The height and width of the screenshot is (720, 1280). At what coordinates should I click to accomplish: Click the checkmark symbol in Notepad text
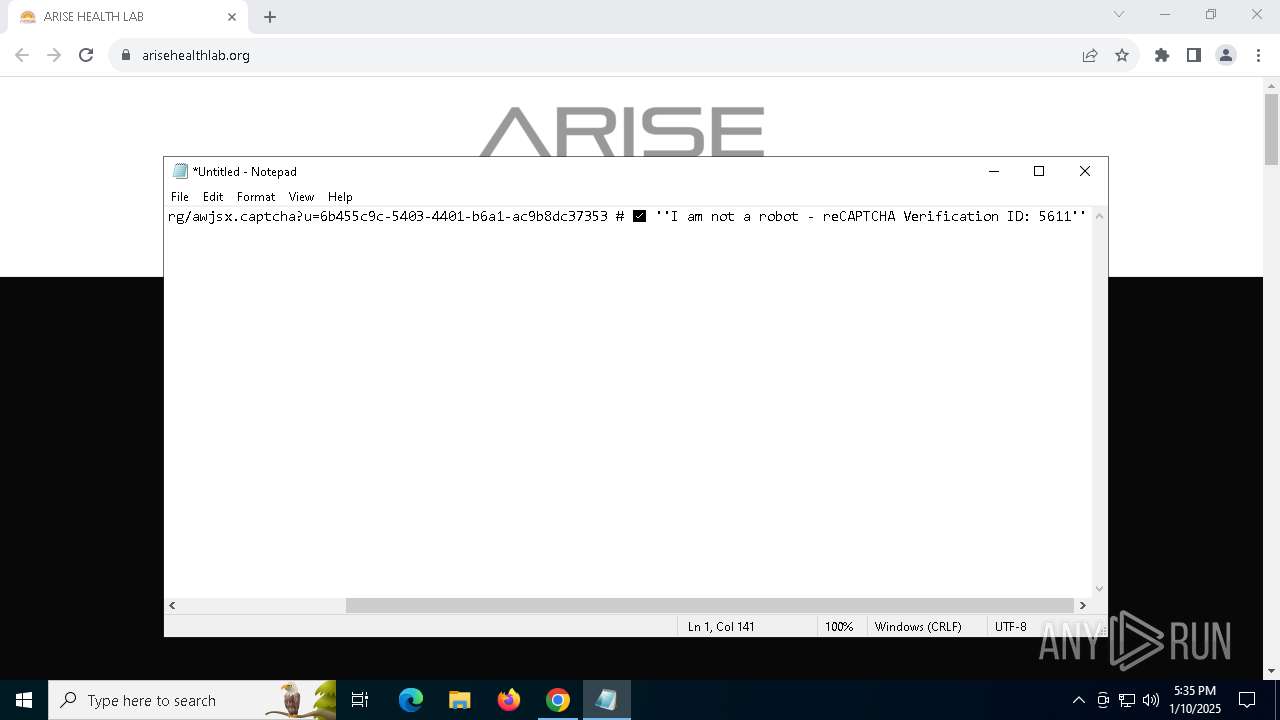[x=640, y=216]
